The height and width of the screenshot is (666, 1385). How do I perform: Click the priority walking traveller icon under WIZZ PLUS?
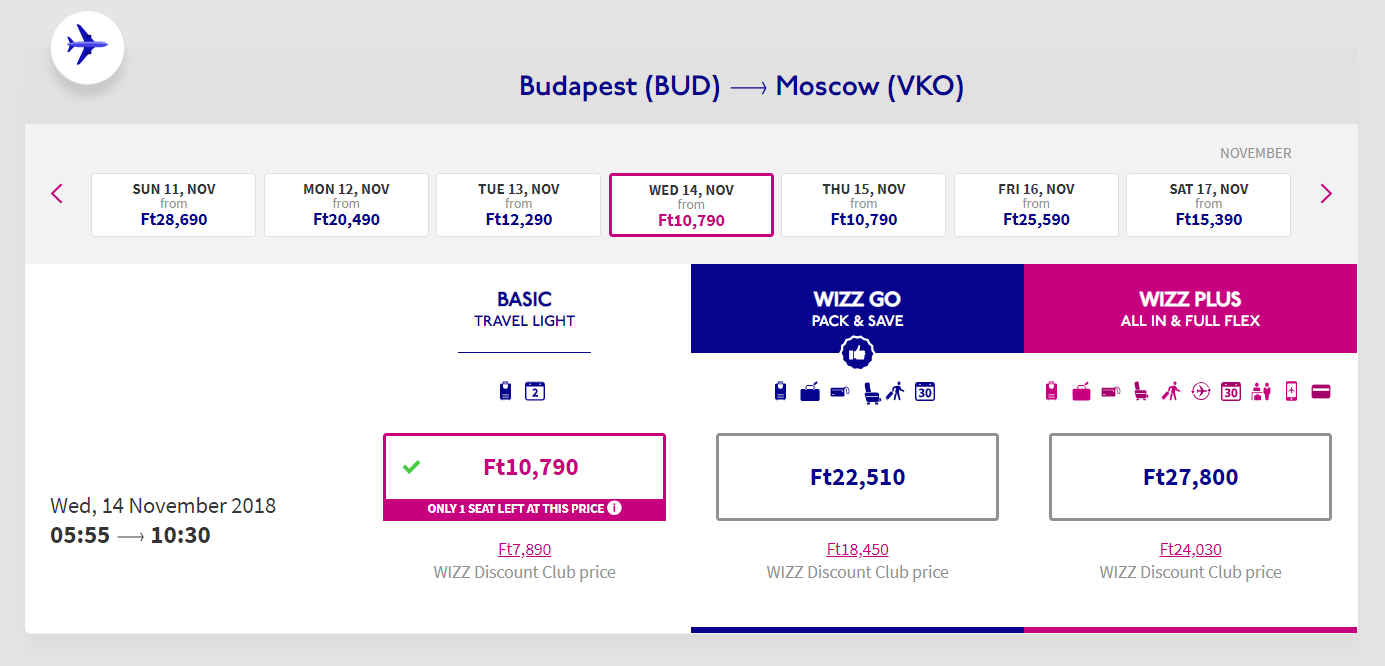click(1171, 392)
